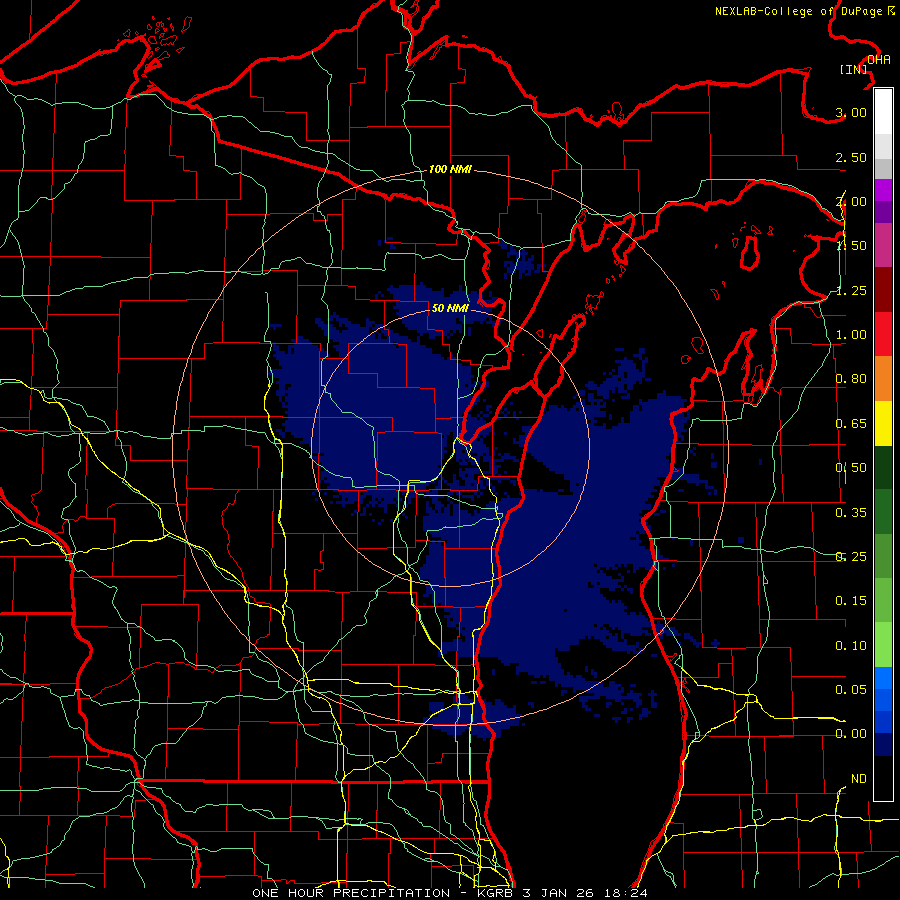The height and width of the screenshot is (900, 900).
Task: Click the ONE HOUR PRECIPITATION title text
Action: [351, 893]
